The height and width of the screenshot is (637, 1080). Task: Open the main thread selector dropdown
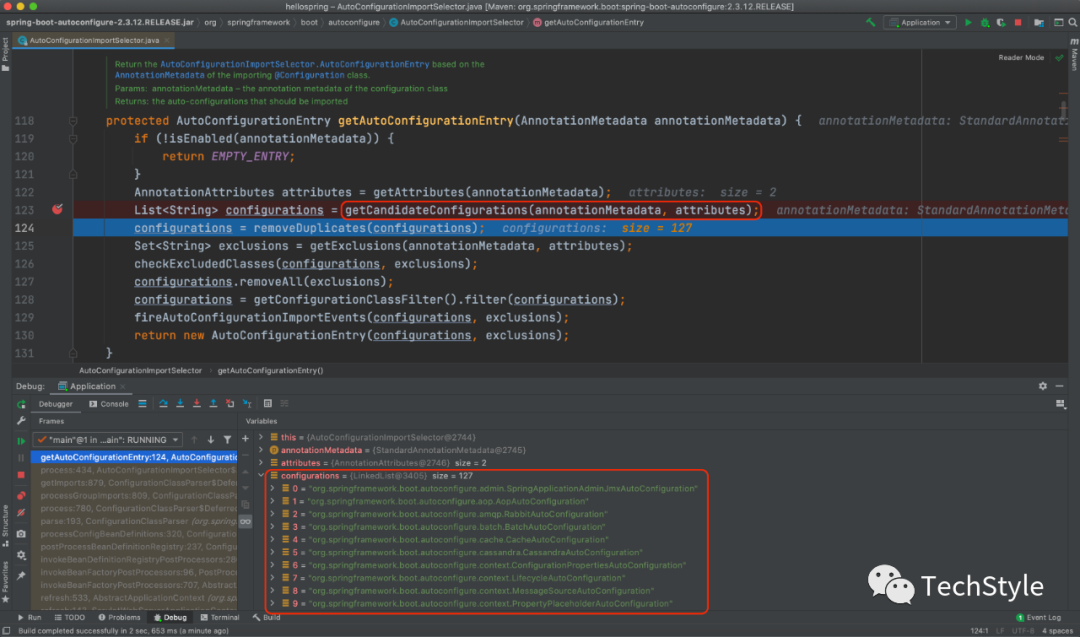(107, 439)
